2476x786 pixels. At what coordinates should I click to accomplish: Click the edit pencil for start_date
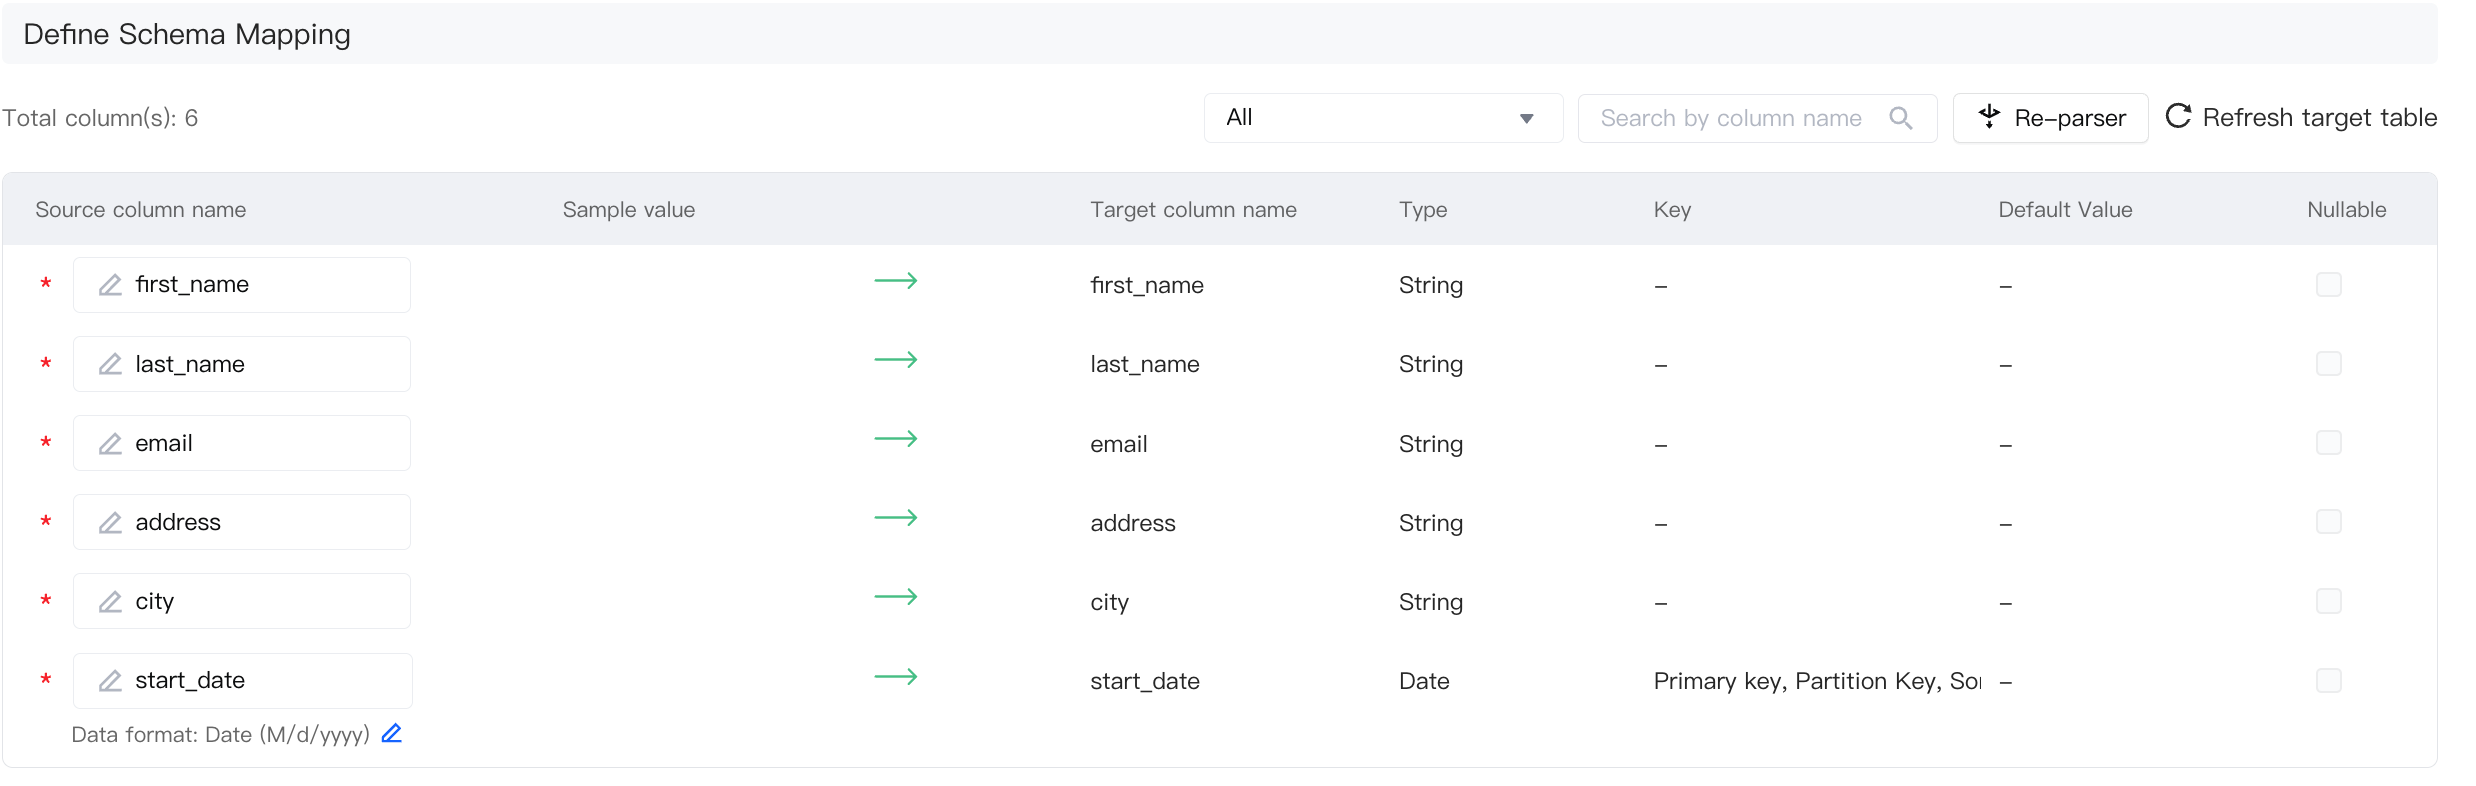(x=110, y=681)
